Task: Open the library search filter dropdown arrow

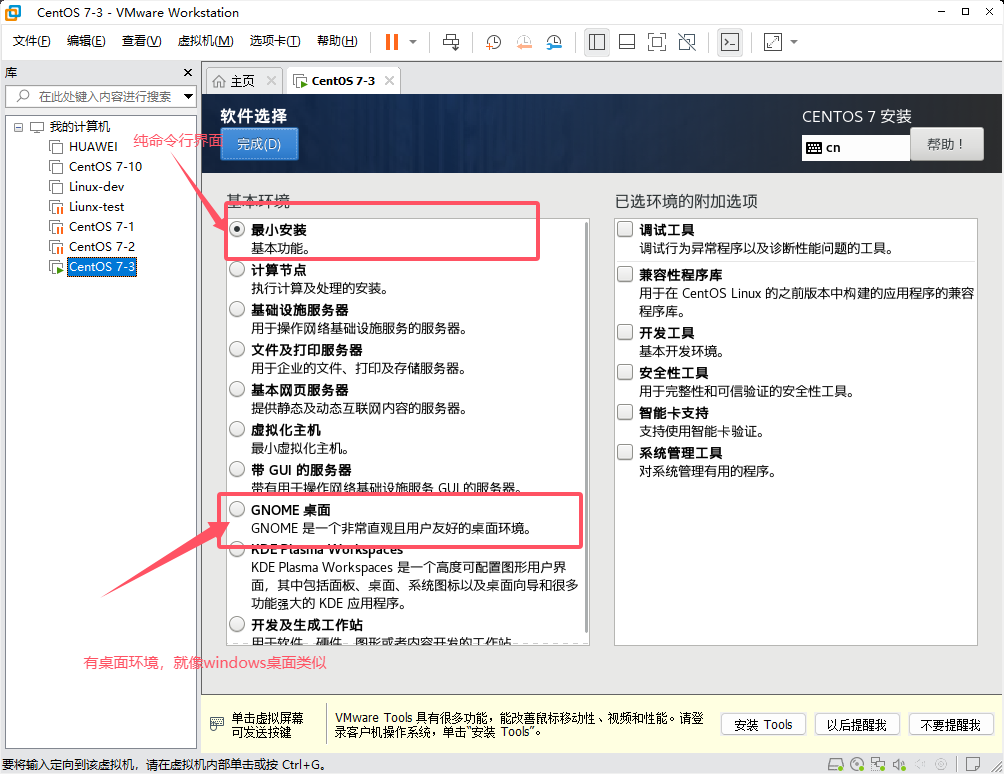Action: pos(188,97)
